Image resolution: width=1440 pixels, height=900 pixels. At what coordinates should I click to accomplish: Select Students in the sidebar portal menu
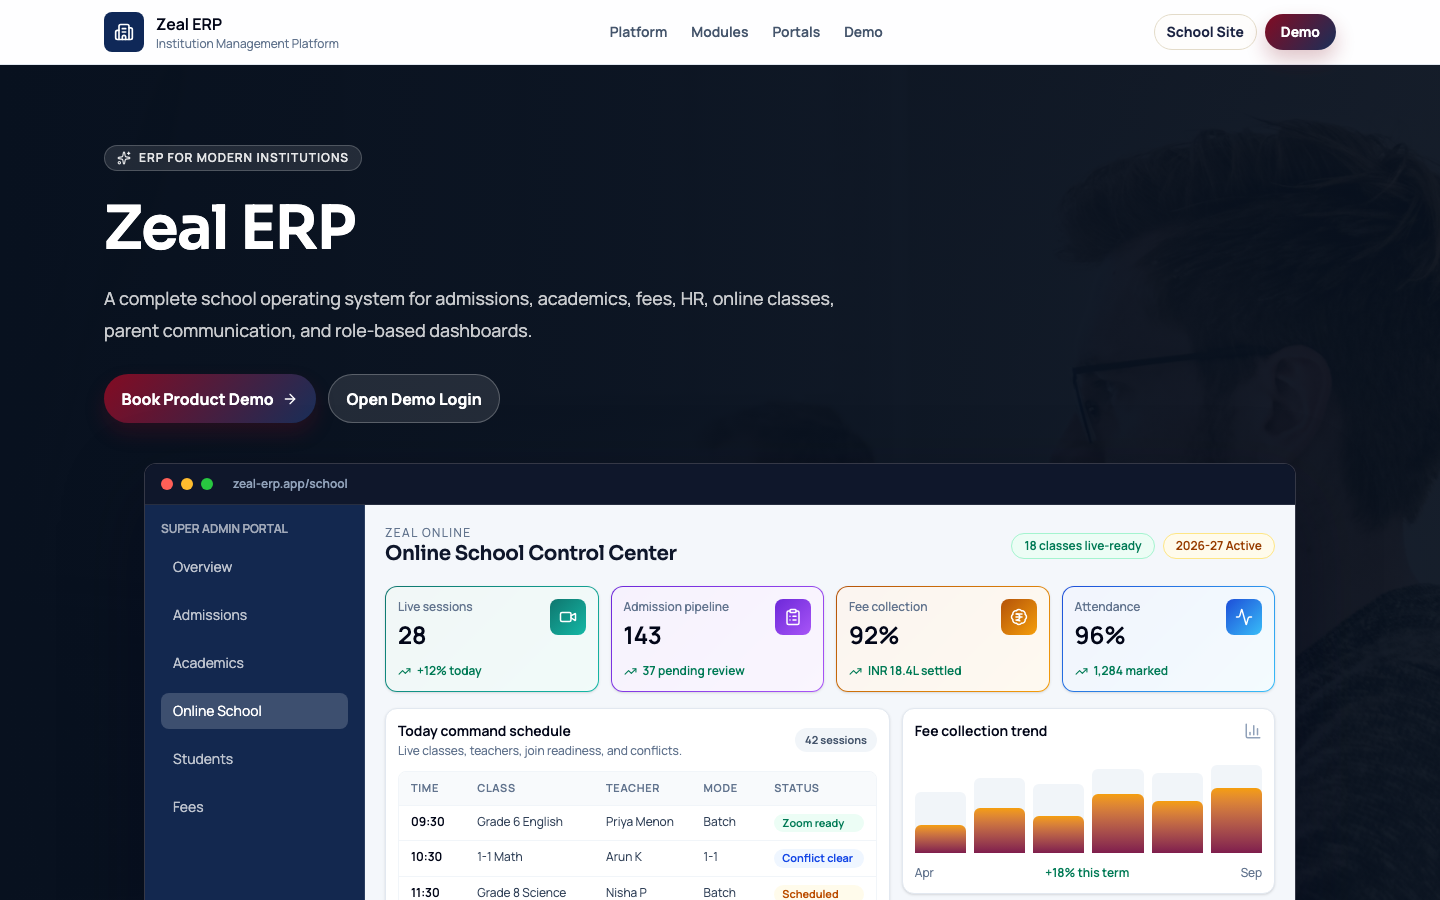coord(254,759)
